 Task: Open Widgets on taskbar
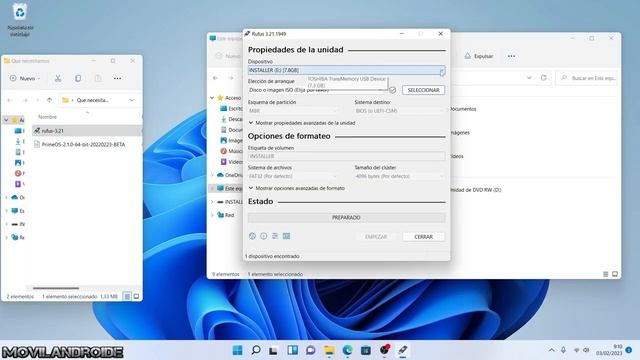point(292,350)
